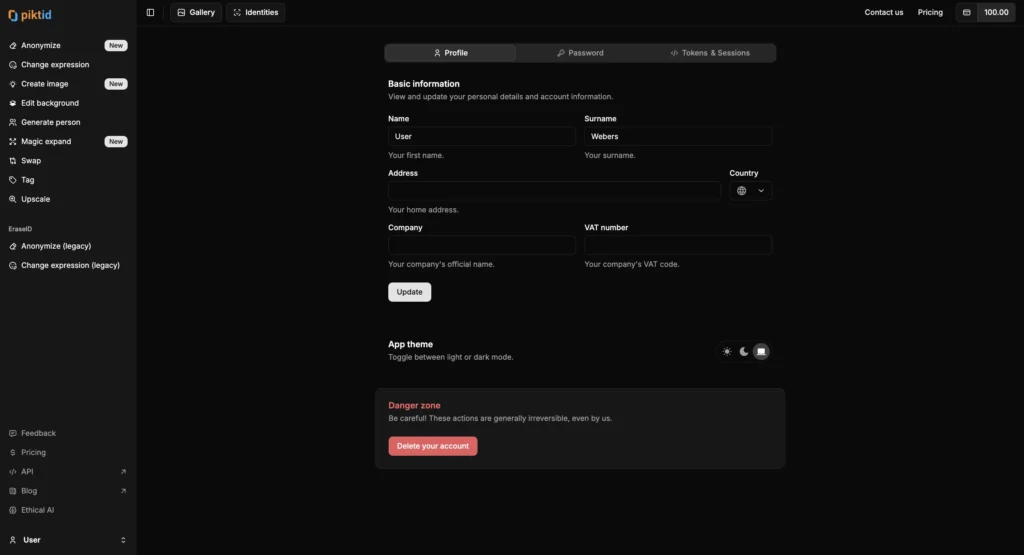Click the 100.00 credit balance
The image size is (1024, 555).
(x=996, y=12)
